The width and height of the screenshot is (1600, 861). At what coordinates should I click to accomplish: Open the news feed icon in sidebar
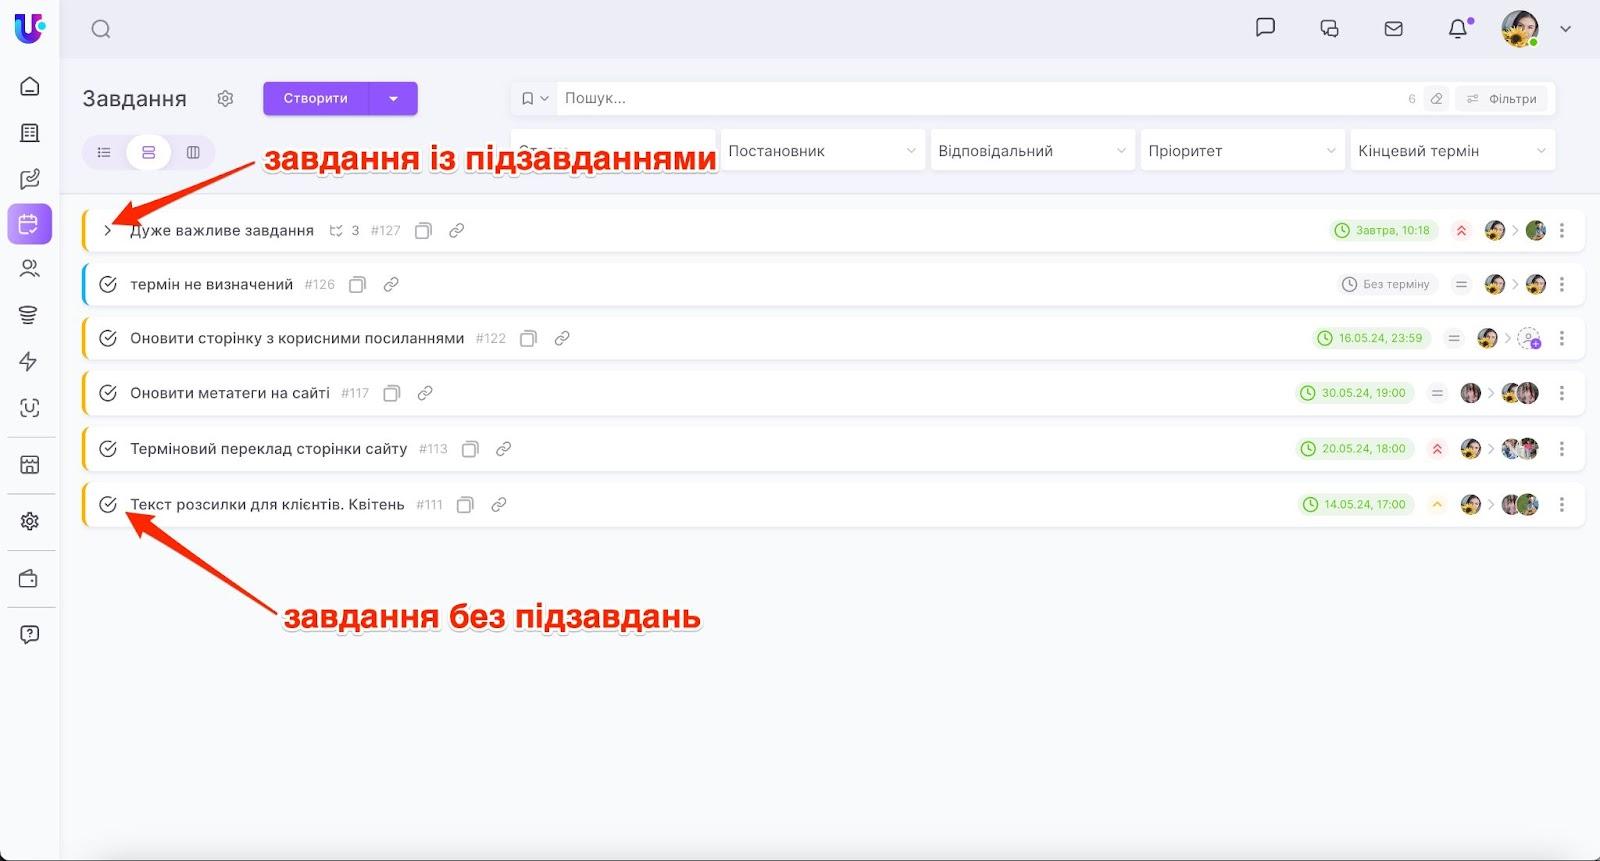pyautogui.click(x=30, y=133)
